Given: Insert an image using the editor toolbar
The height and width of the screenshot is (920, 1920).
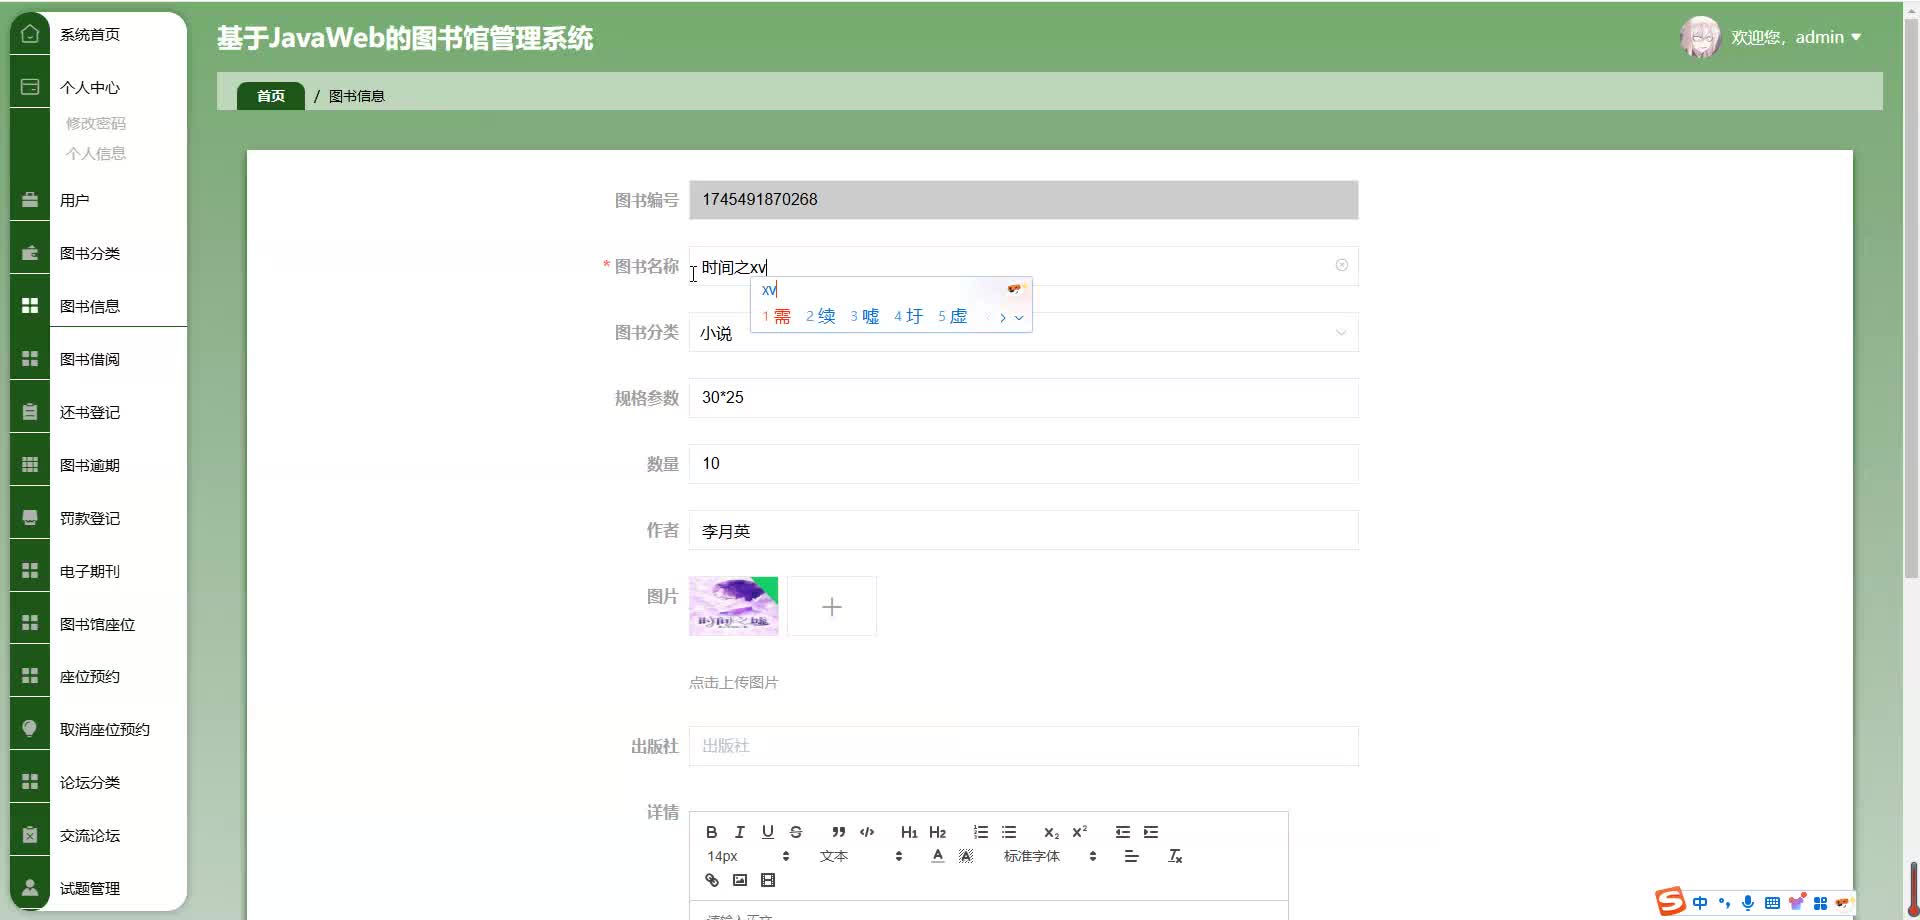Looking at the screenshot, I should pyautogui.click(x=740, y=880).
